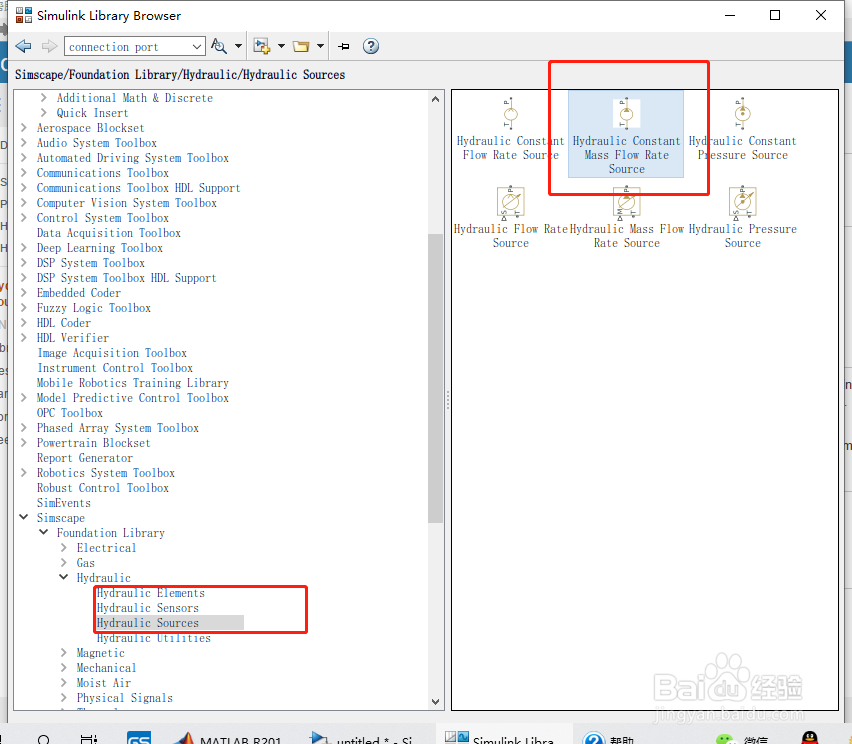Click the pin (stay on top) icon
The width and height of the screenshot is (852, 744).
[x=343, y=46]
